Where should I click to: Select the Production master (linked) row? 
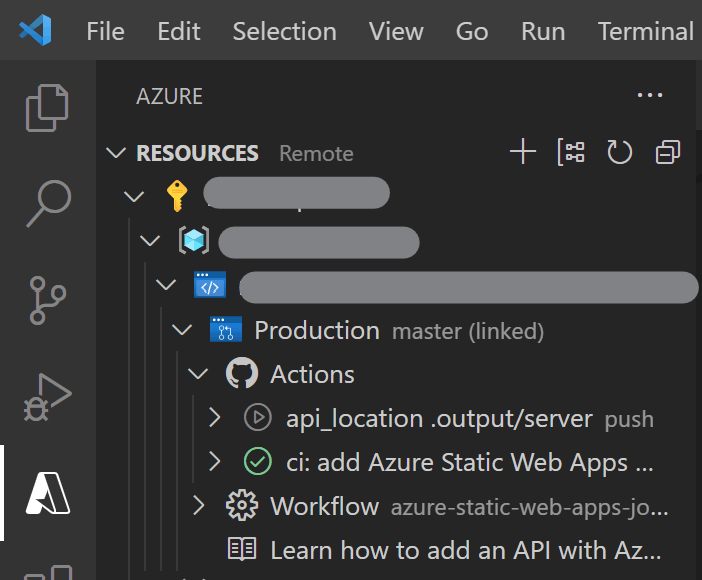[x=398, y=330]
